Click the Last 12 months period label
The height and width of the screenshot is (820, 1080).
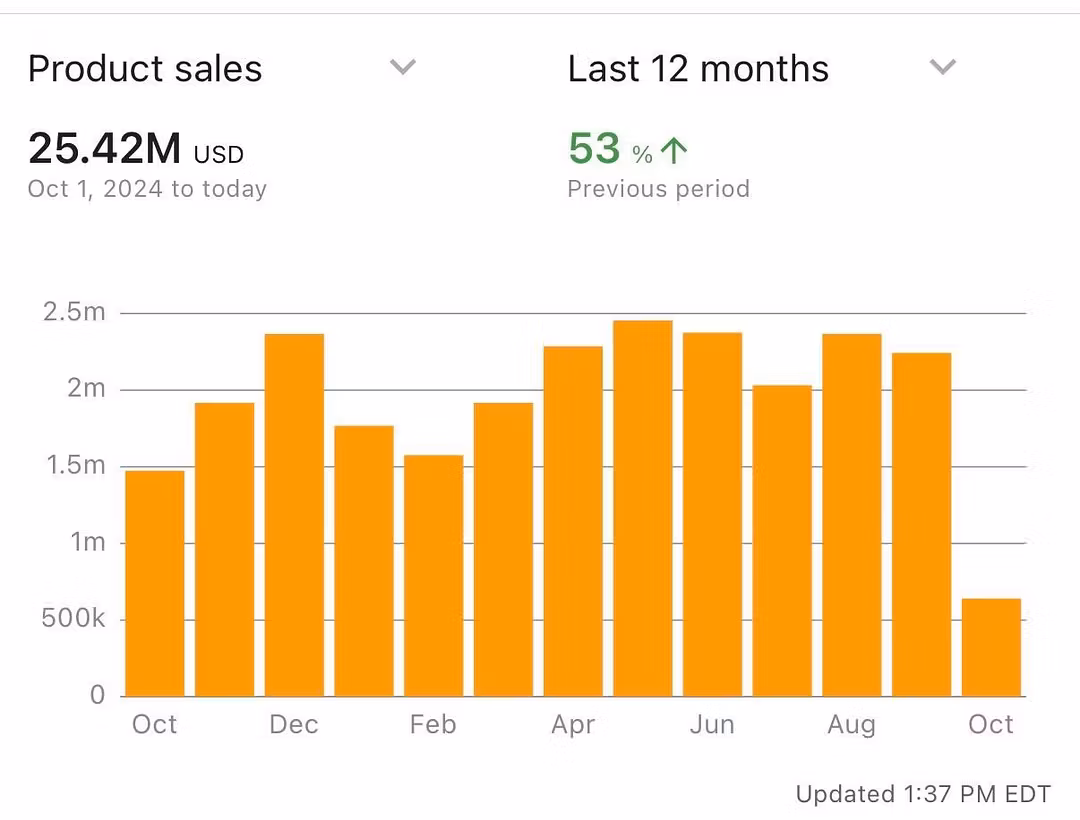point(698,69)
